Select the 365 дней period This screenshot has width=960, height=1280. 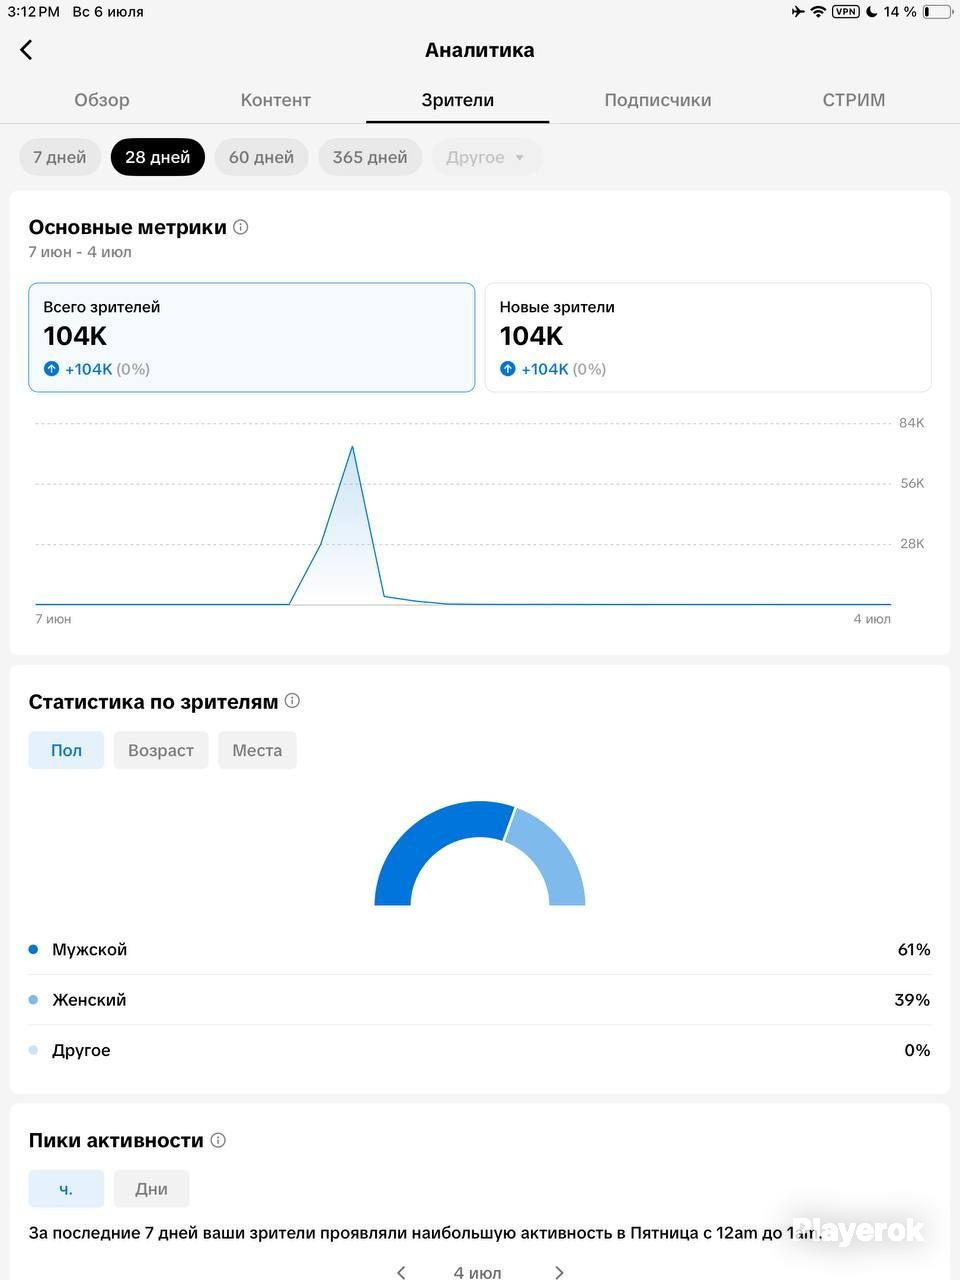click(x=370, y=157)
